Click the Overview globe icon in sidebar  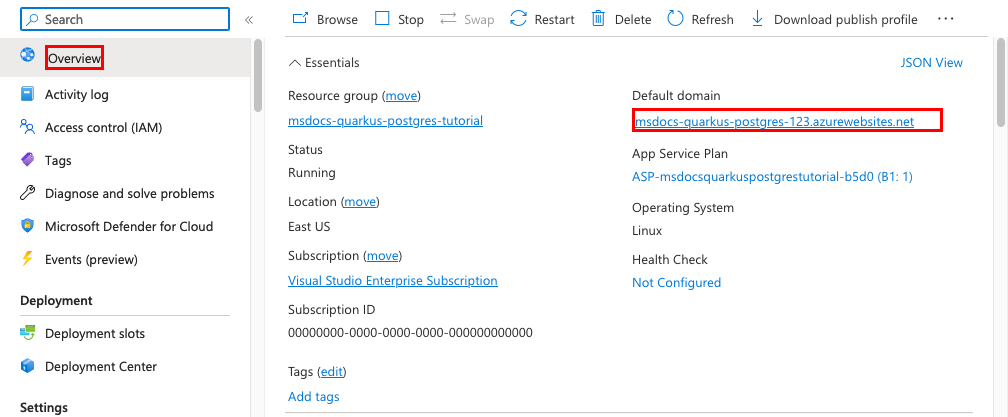point(27,55)
